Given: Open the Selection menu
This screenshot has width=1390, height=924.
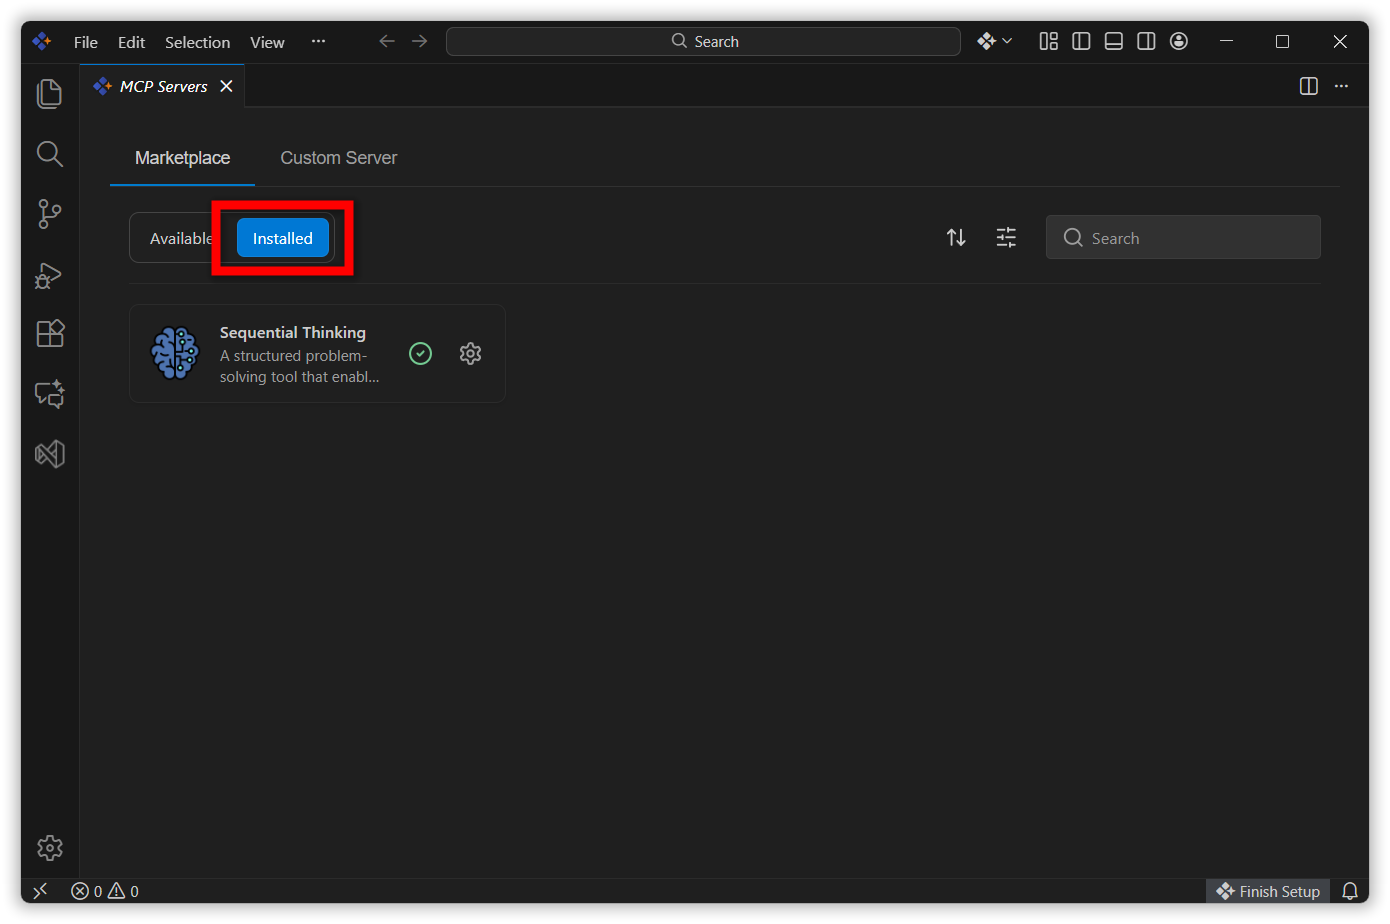Looking at the screenshot, I should pyautogui.click(x=197, y=42).
